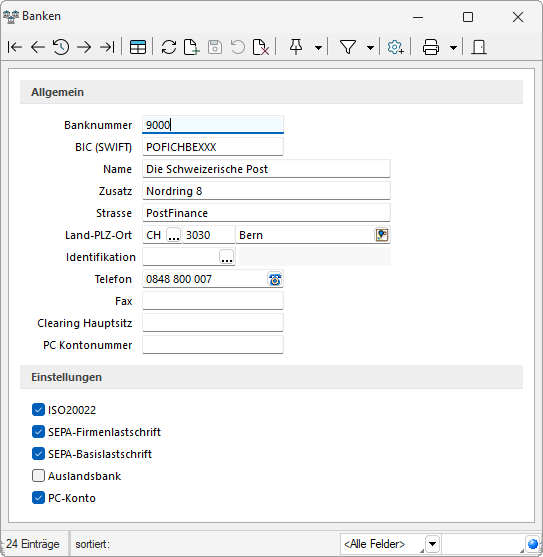Open the record history icon
This screenshot has width=543, height=557.
[x=61, y=47]
